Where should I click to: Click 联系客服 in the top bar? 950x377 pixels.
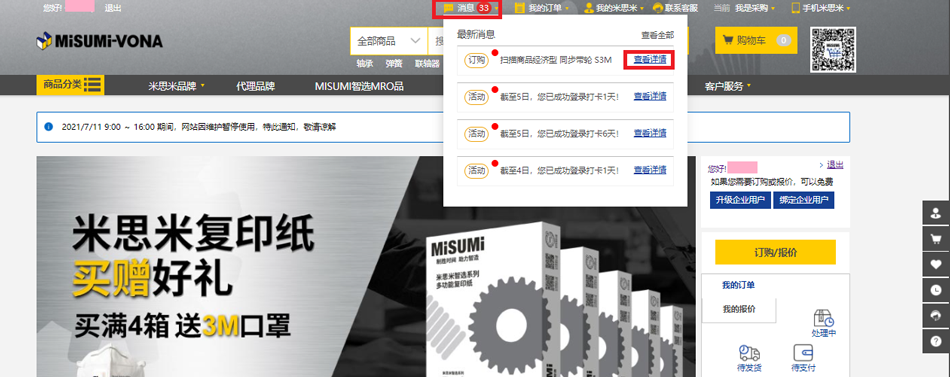pyautogui.click(x=681, y=8)
